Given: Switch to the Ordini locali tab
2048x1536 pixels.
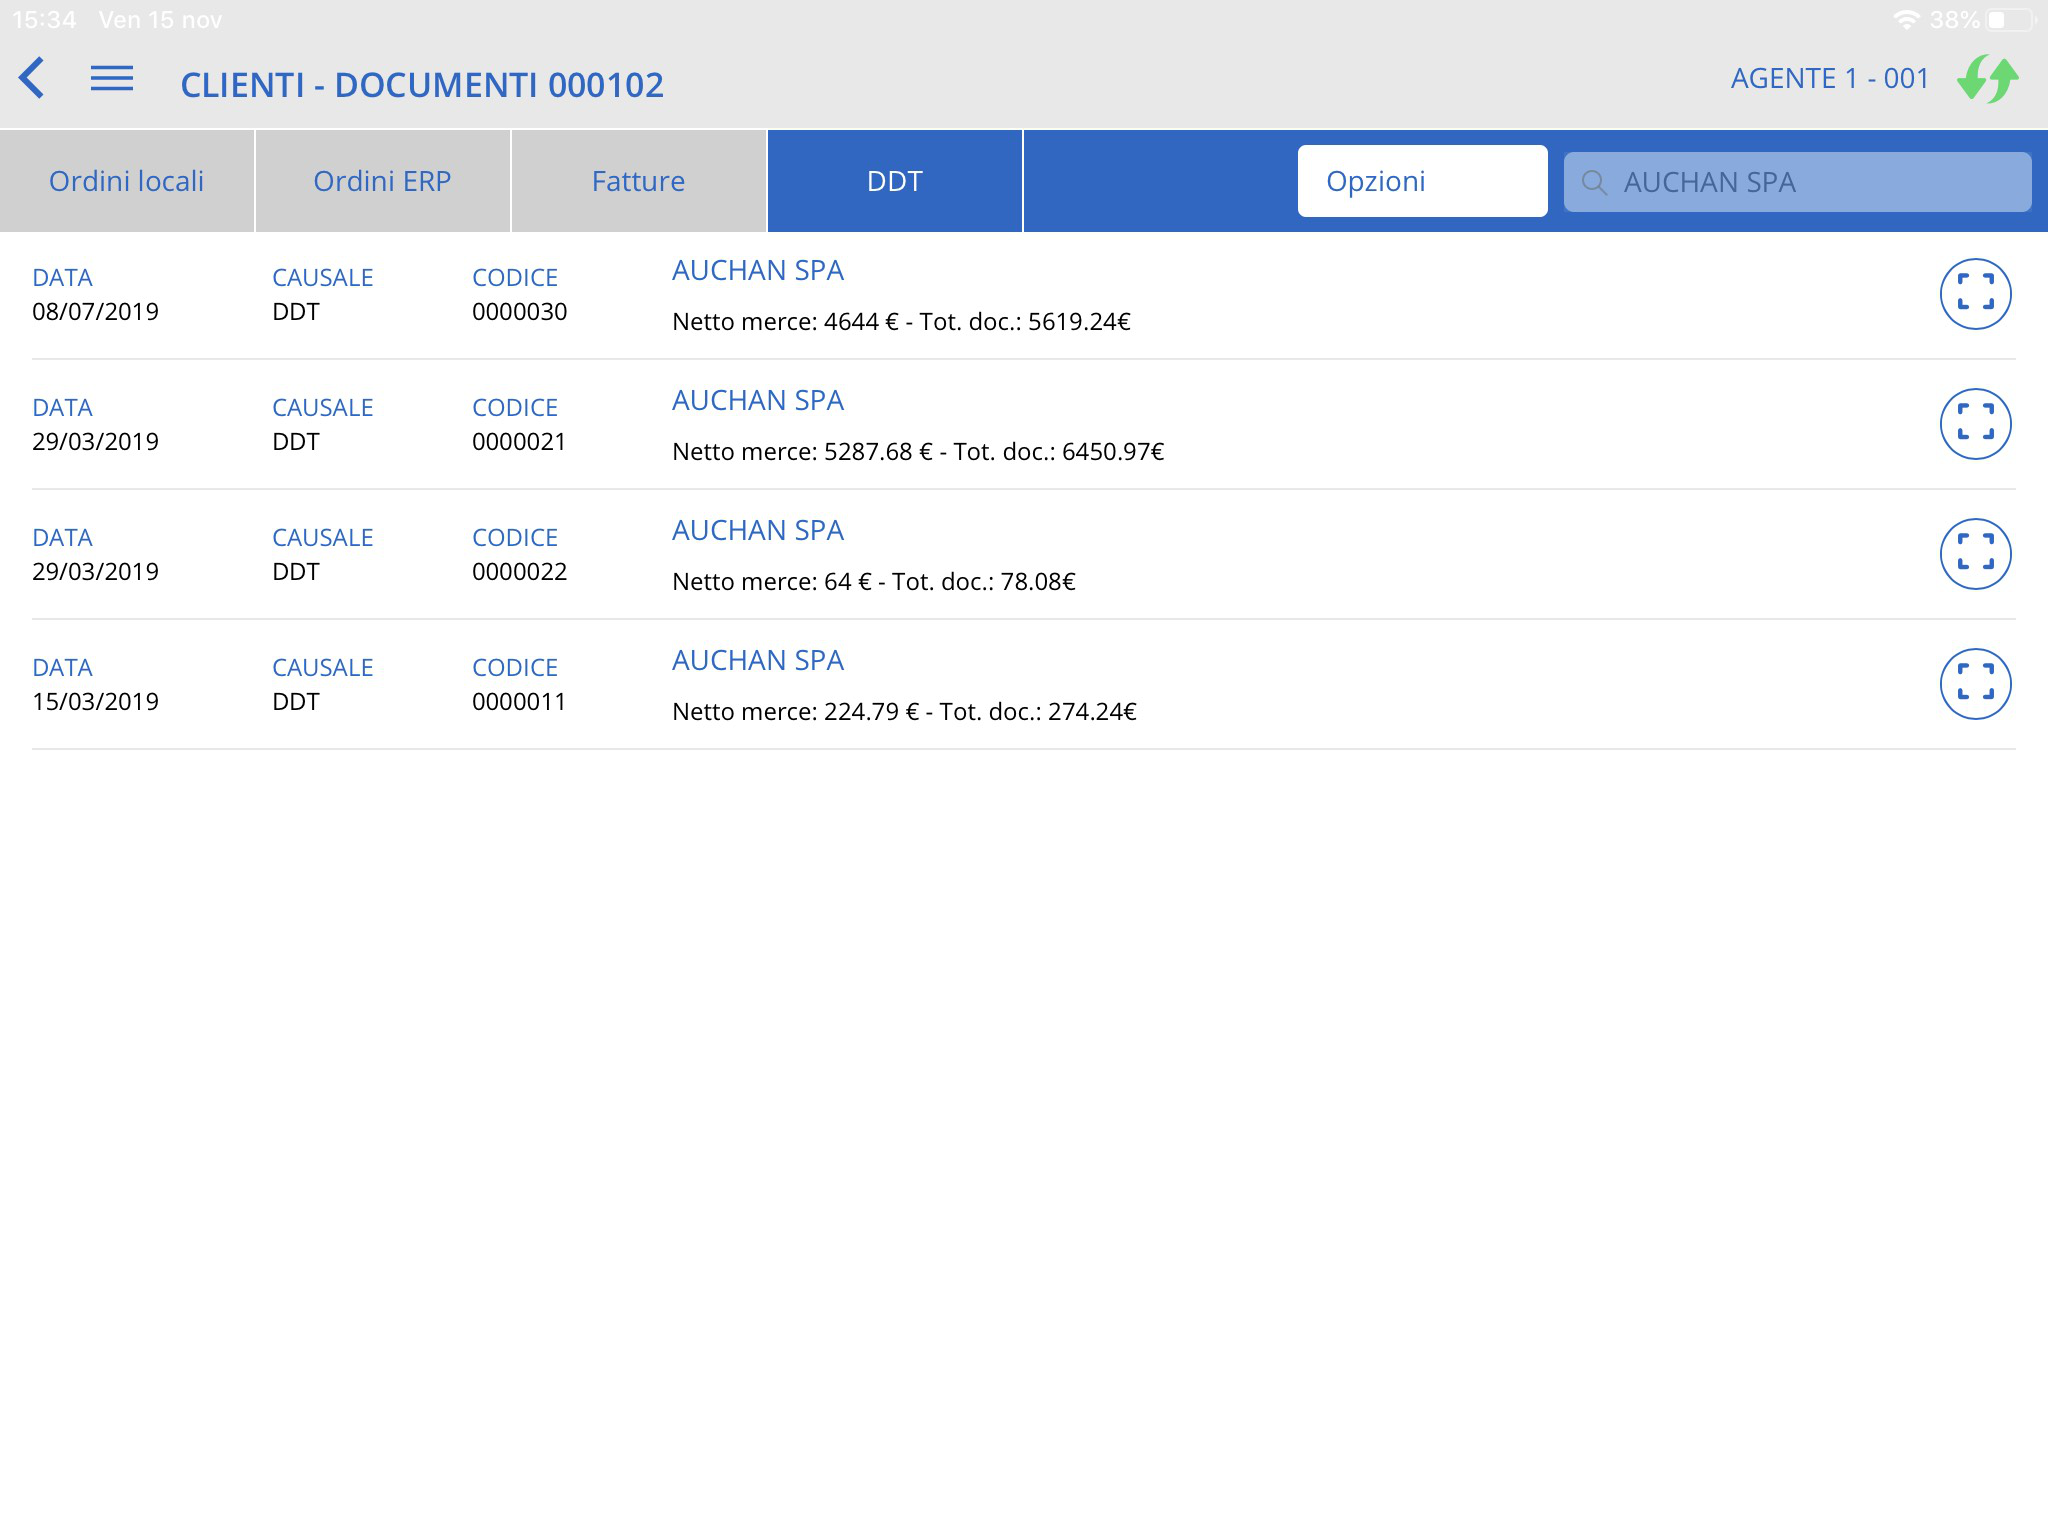Looking at the screenshot, I should click(x=127, y=181).
